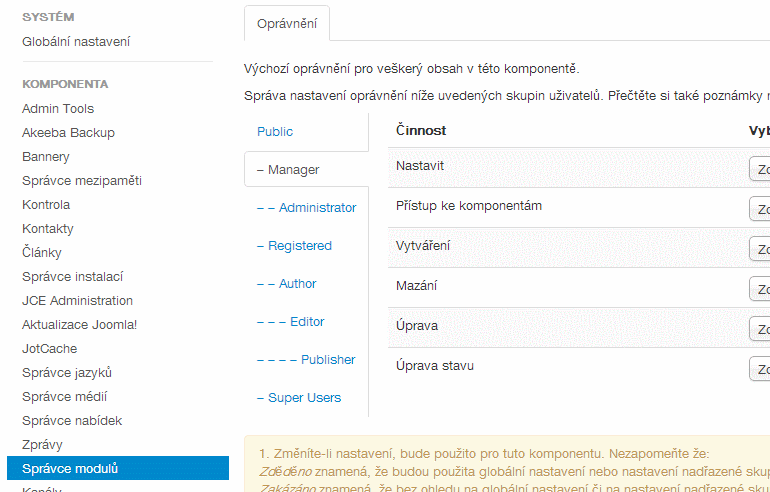Click Akeeba Backup in the sidebar
This screenshot has width=770, height=492.
tap(68, 133)
